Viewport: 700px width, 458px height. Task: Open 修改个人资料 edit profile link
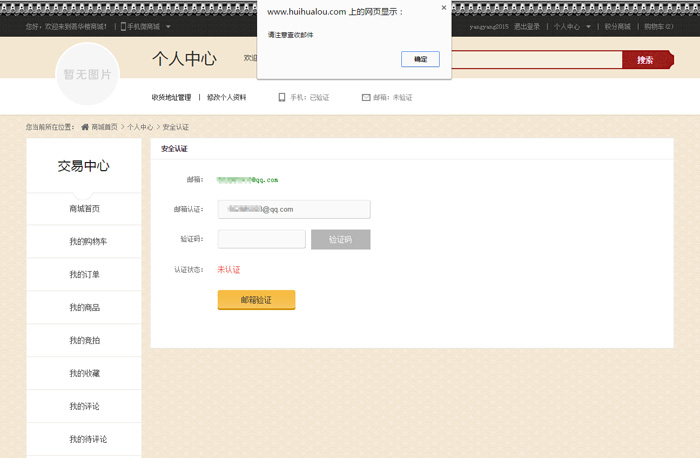click(x=227, y=98)
